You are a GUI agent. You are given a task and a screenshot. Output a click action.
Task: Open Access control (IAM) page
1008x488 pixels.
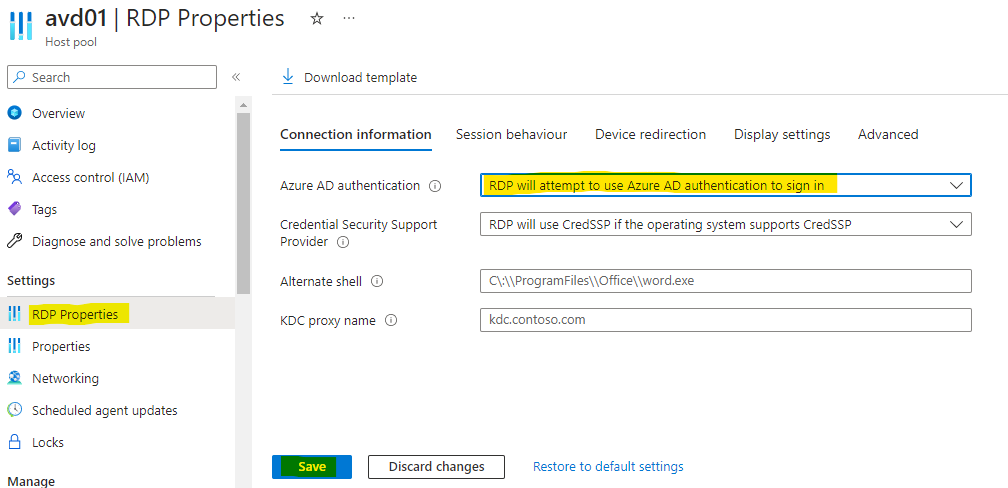pyautogui.click(x=91, y=177)
